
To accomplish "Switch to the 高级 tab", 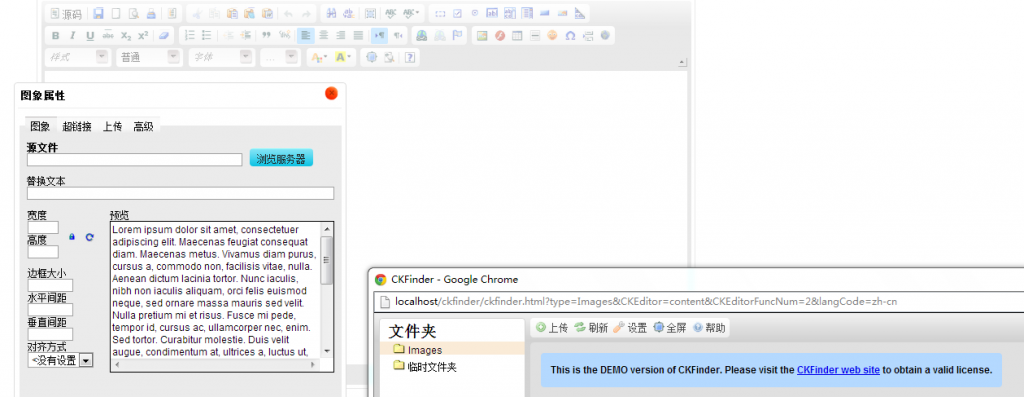I will 144,127.
